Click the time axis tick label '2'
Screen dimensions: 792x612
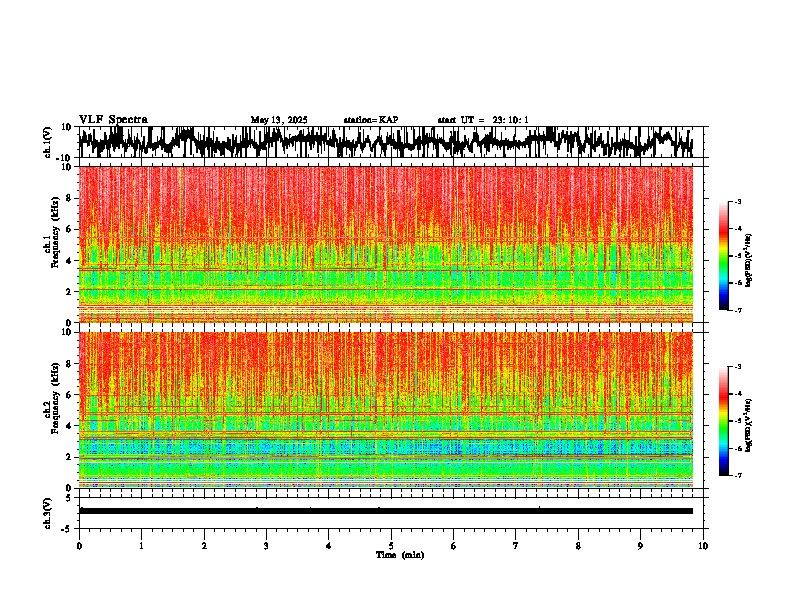(x=204, y=546)
